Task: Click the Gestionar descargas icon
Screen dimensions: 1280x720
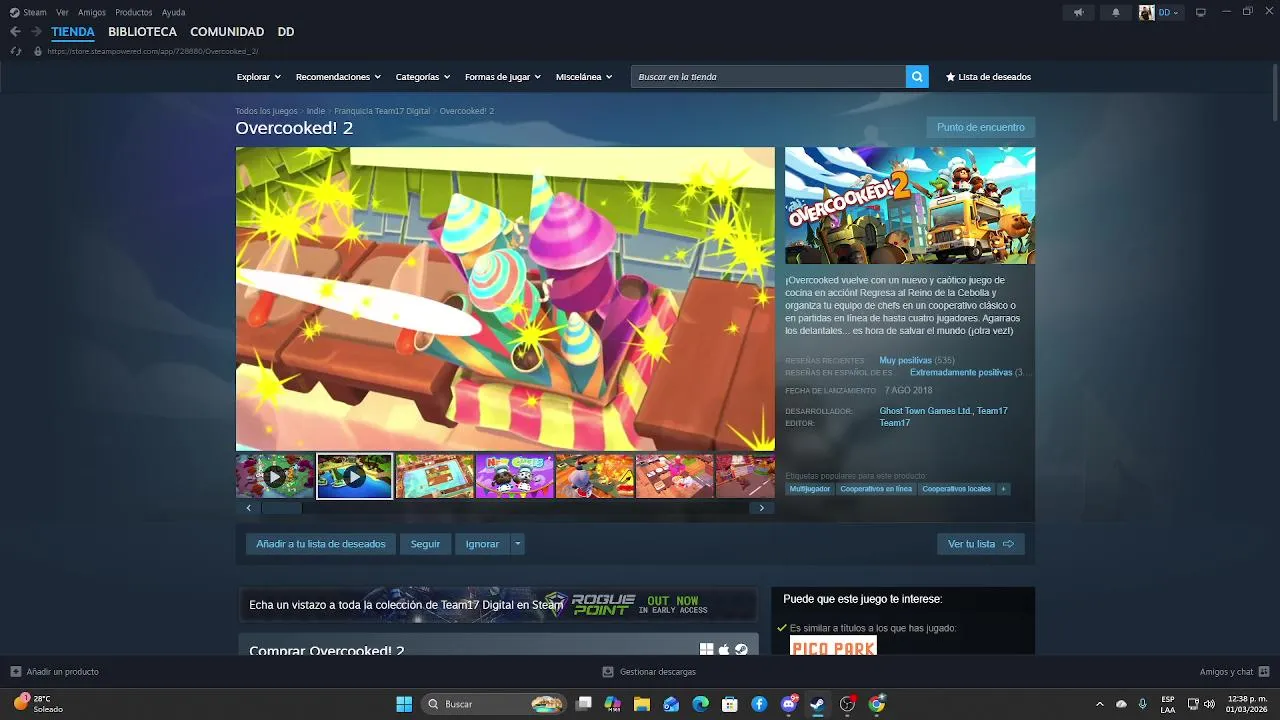Action: point(608,672)
